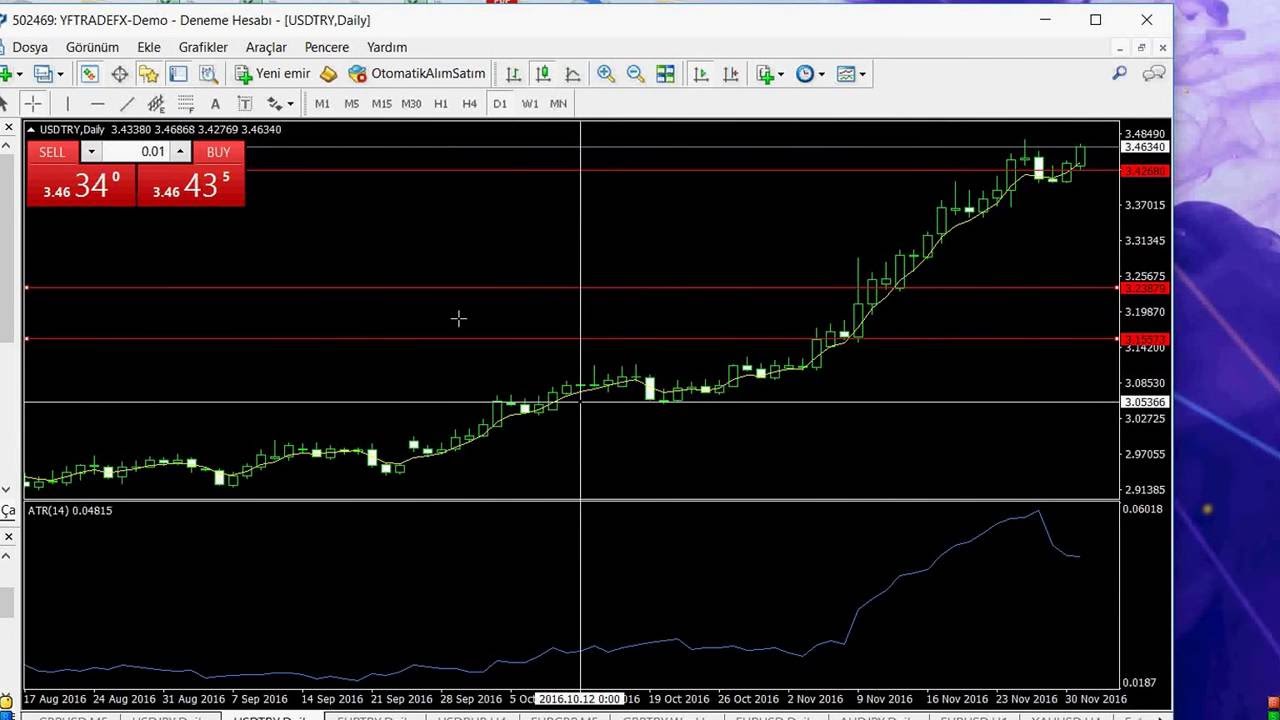This screenshot has width=1280, height=720.
Task: Select the crosshair tool
Action: tap(33, 104)
